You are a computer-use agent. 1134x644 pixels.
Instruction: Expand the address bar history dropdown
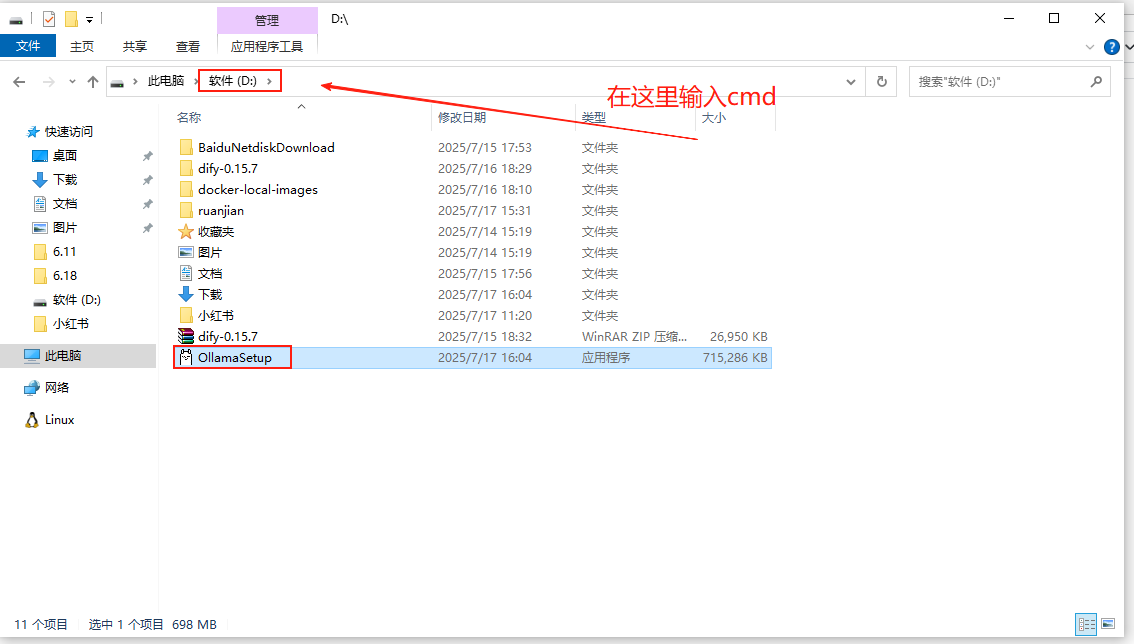pos(851,82)
